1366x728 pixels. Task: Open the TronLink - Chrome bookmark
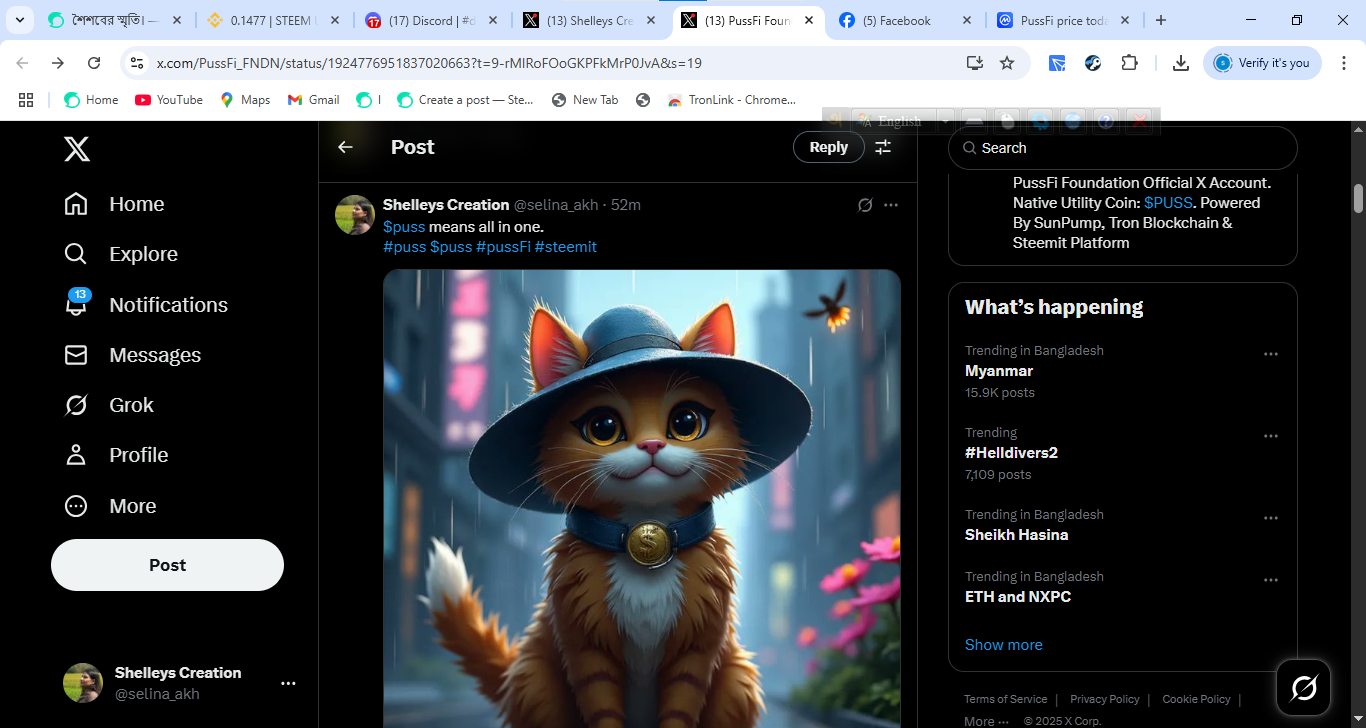(731, 100)
